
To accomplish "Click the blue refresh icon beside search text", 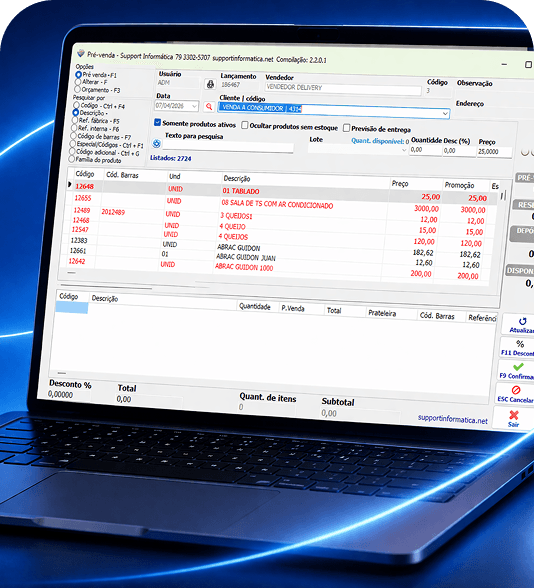I will point(156,143).
